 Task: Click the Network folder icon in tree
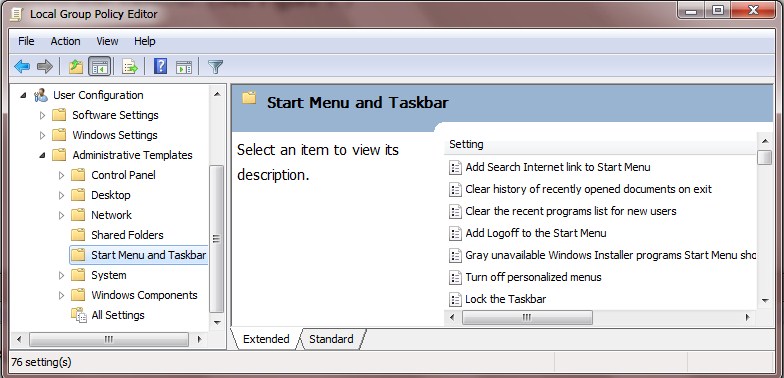click(78, 215)
